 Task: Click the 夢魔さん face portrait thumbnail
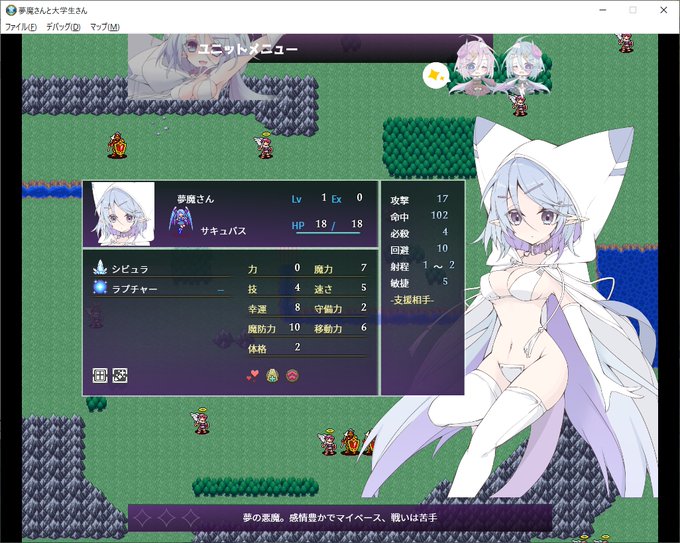[123, 214]
